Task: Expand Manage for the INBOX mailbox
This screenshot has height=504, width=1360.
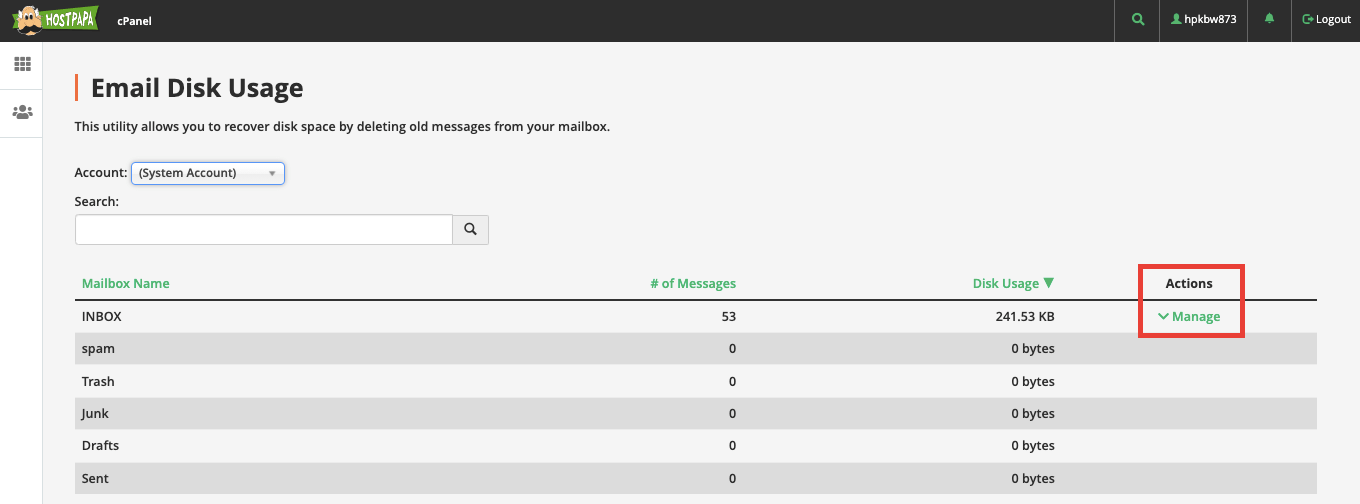Action: tap(1189, 316)
